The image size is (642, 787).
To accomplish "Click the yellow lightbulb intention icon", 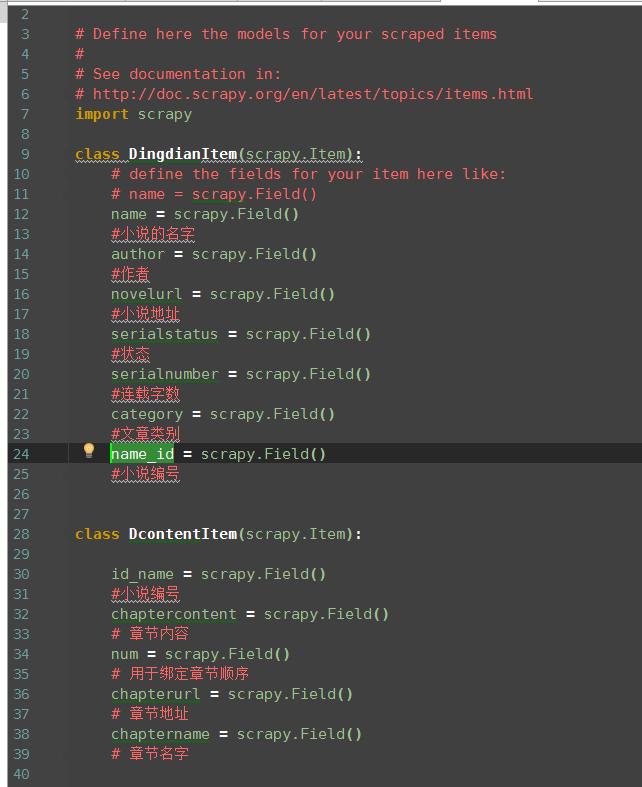I will click(89, 450).
